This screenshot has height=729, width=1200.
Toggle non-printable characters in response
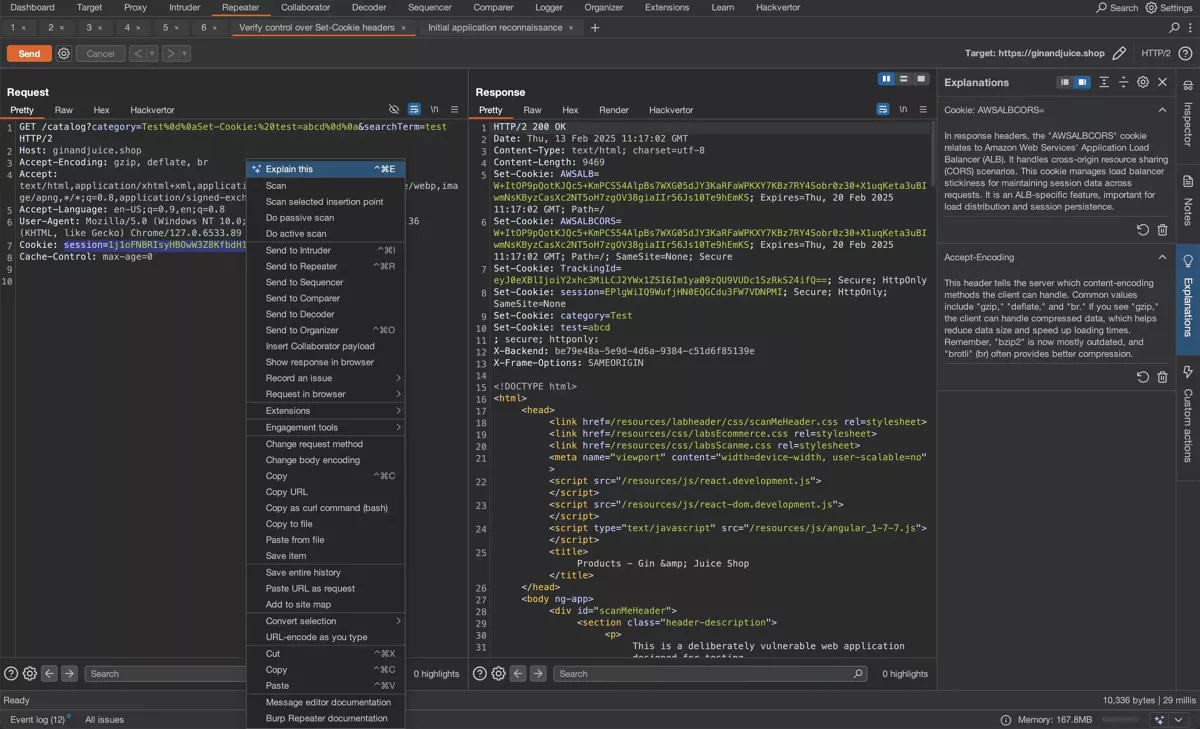(903, 109)
